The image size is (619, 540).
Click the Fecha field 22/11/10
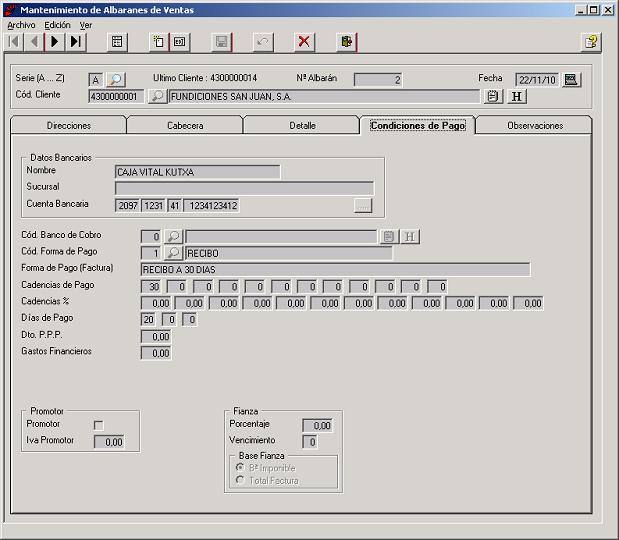537,80
